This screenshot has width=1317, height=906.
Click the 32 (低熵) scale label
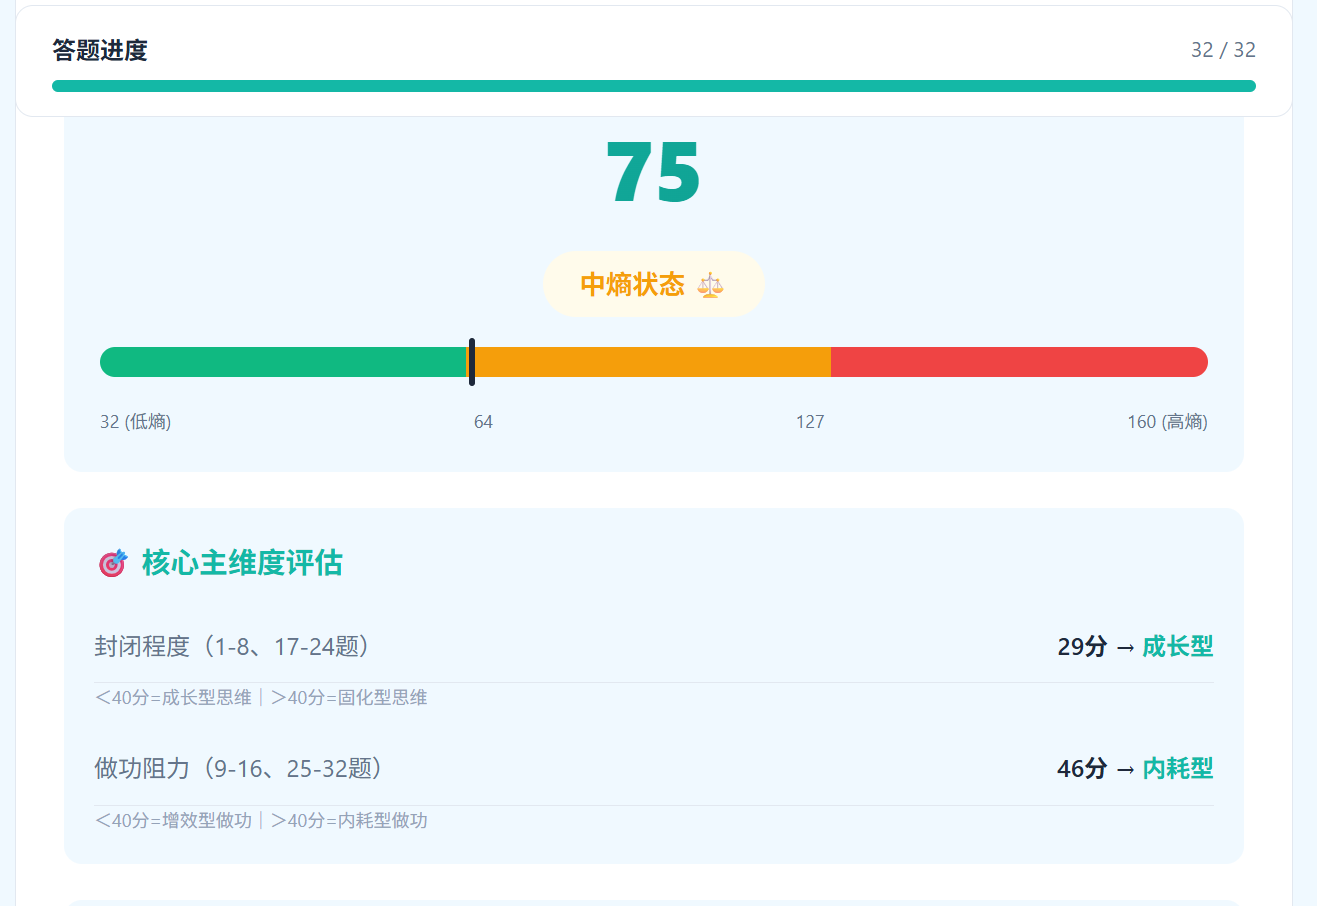point(135,422)
